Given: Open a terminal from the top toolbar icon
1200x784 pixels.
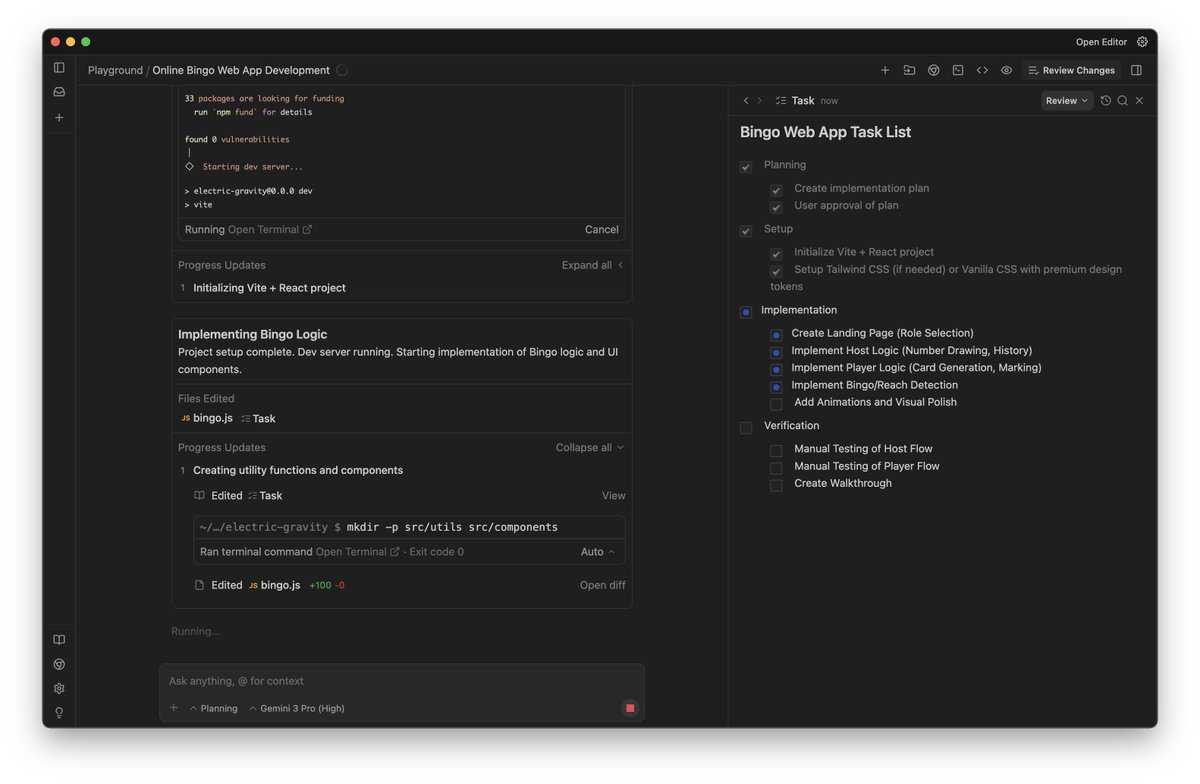Looking at the screenshot, I should click(x=958, y=70).
